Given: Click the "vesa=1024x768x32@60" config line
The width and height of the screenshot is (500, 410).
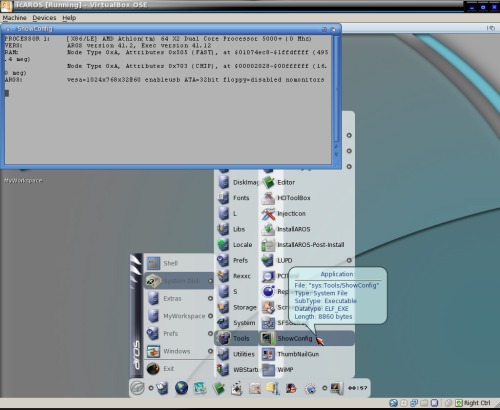Looking at the screenshot, I should pyautogui.click(x=196, y=80).
